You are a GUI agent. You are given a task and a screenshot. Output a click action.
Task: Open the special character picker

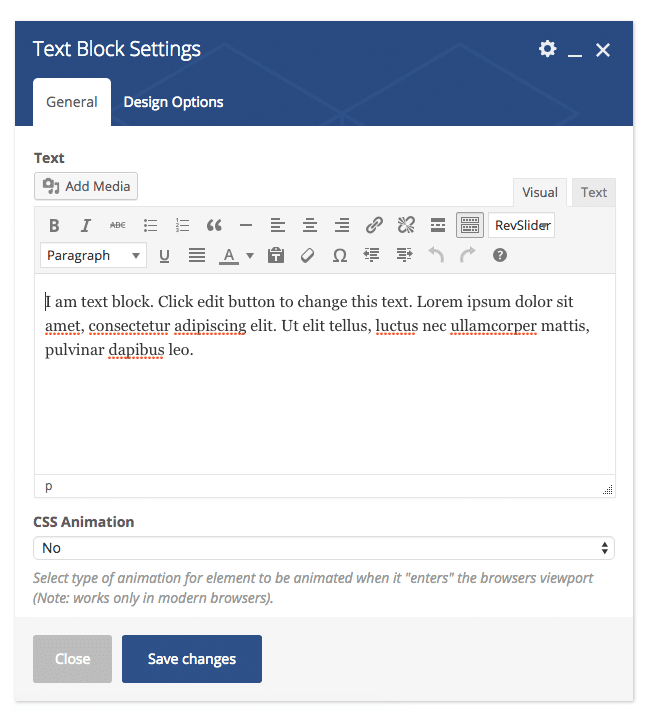tap(340, 255)
